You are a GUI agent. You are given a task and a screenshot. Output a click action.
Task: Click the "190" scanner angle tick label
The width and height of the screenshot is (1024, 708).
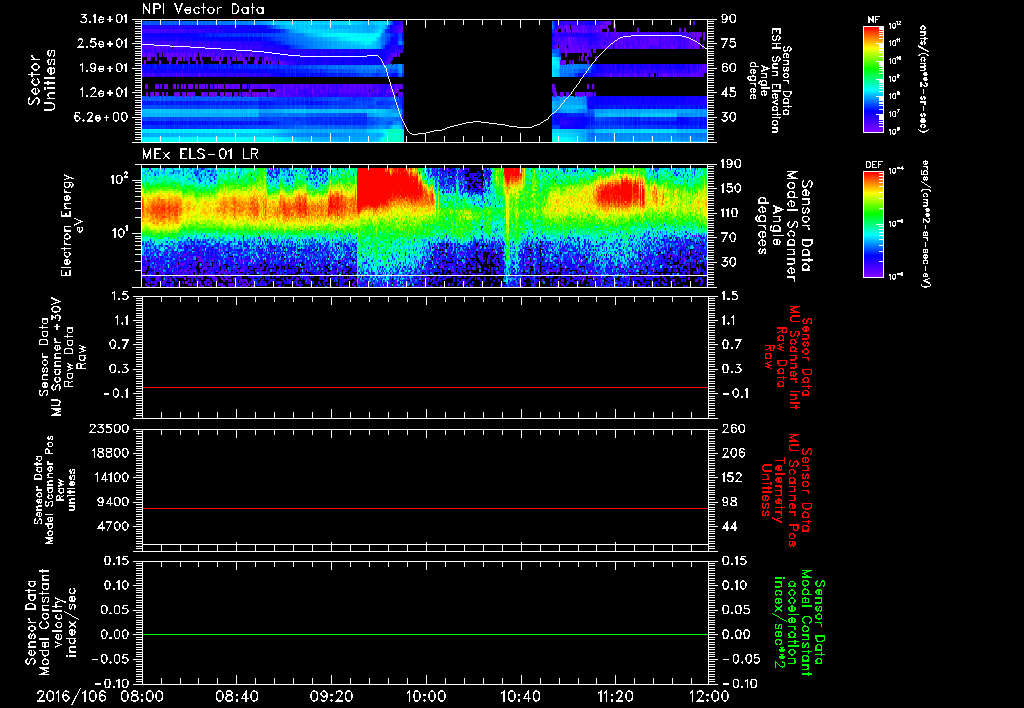click(731, 164)
